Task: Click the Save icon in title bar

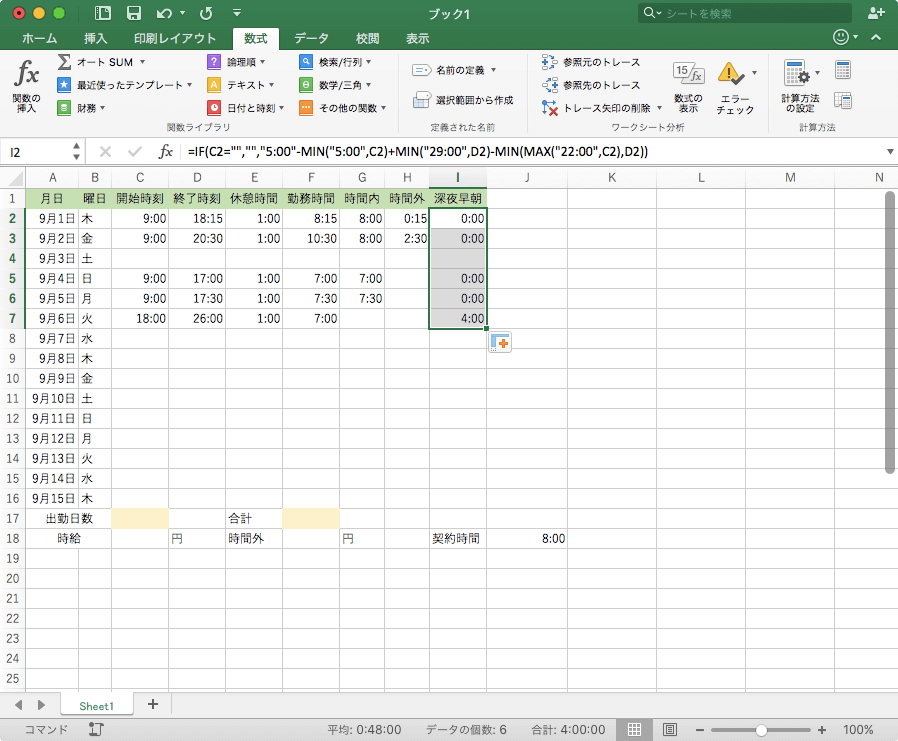Action: 133,13
